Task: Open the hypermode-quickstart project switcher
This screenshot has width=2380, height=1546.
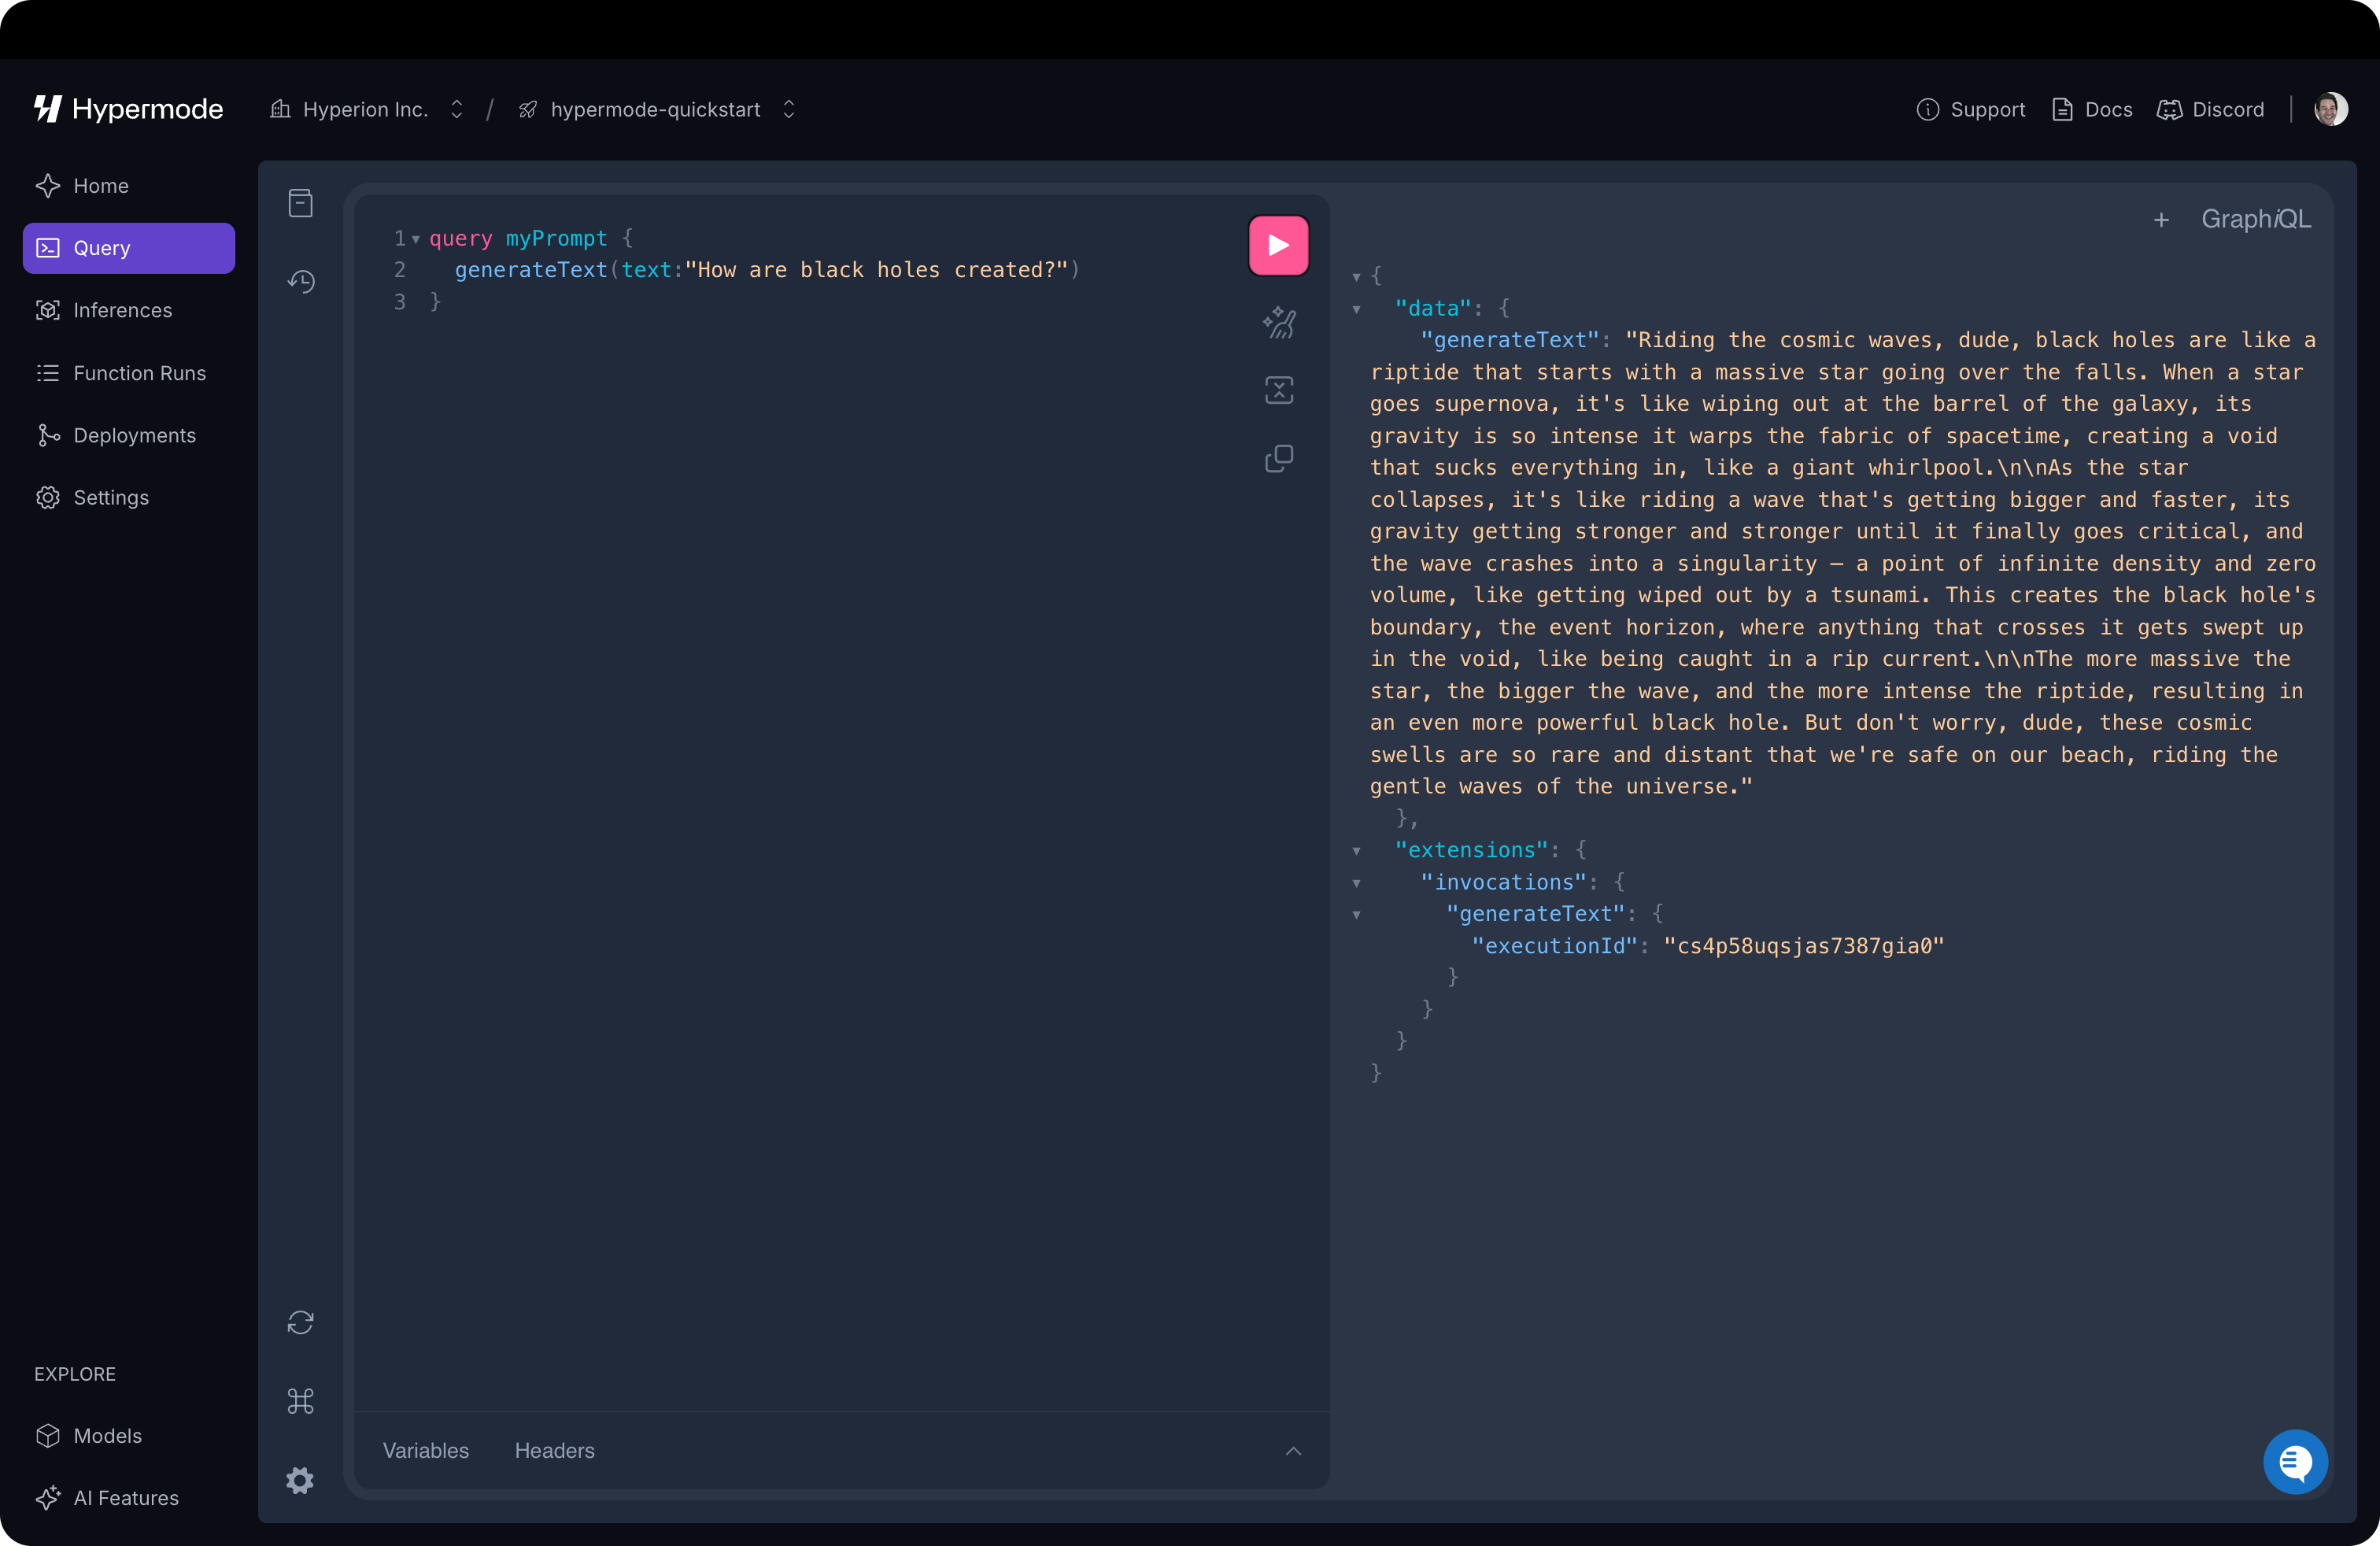Action: tap(788, 109)
